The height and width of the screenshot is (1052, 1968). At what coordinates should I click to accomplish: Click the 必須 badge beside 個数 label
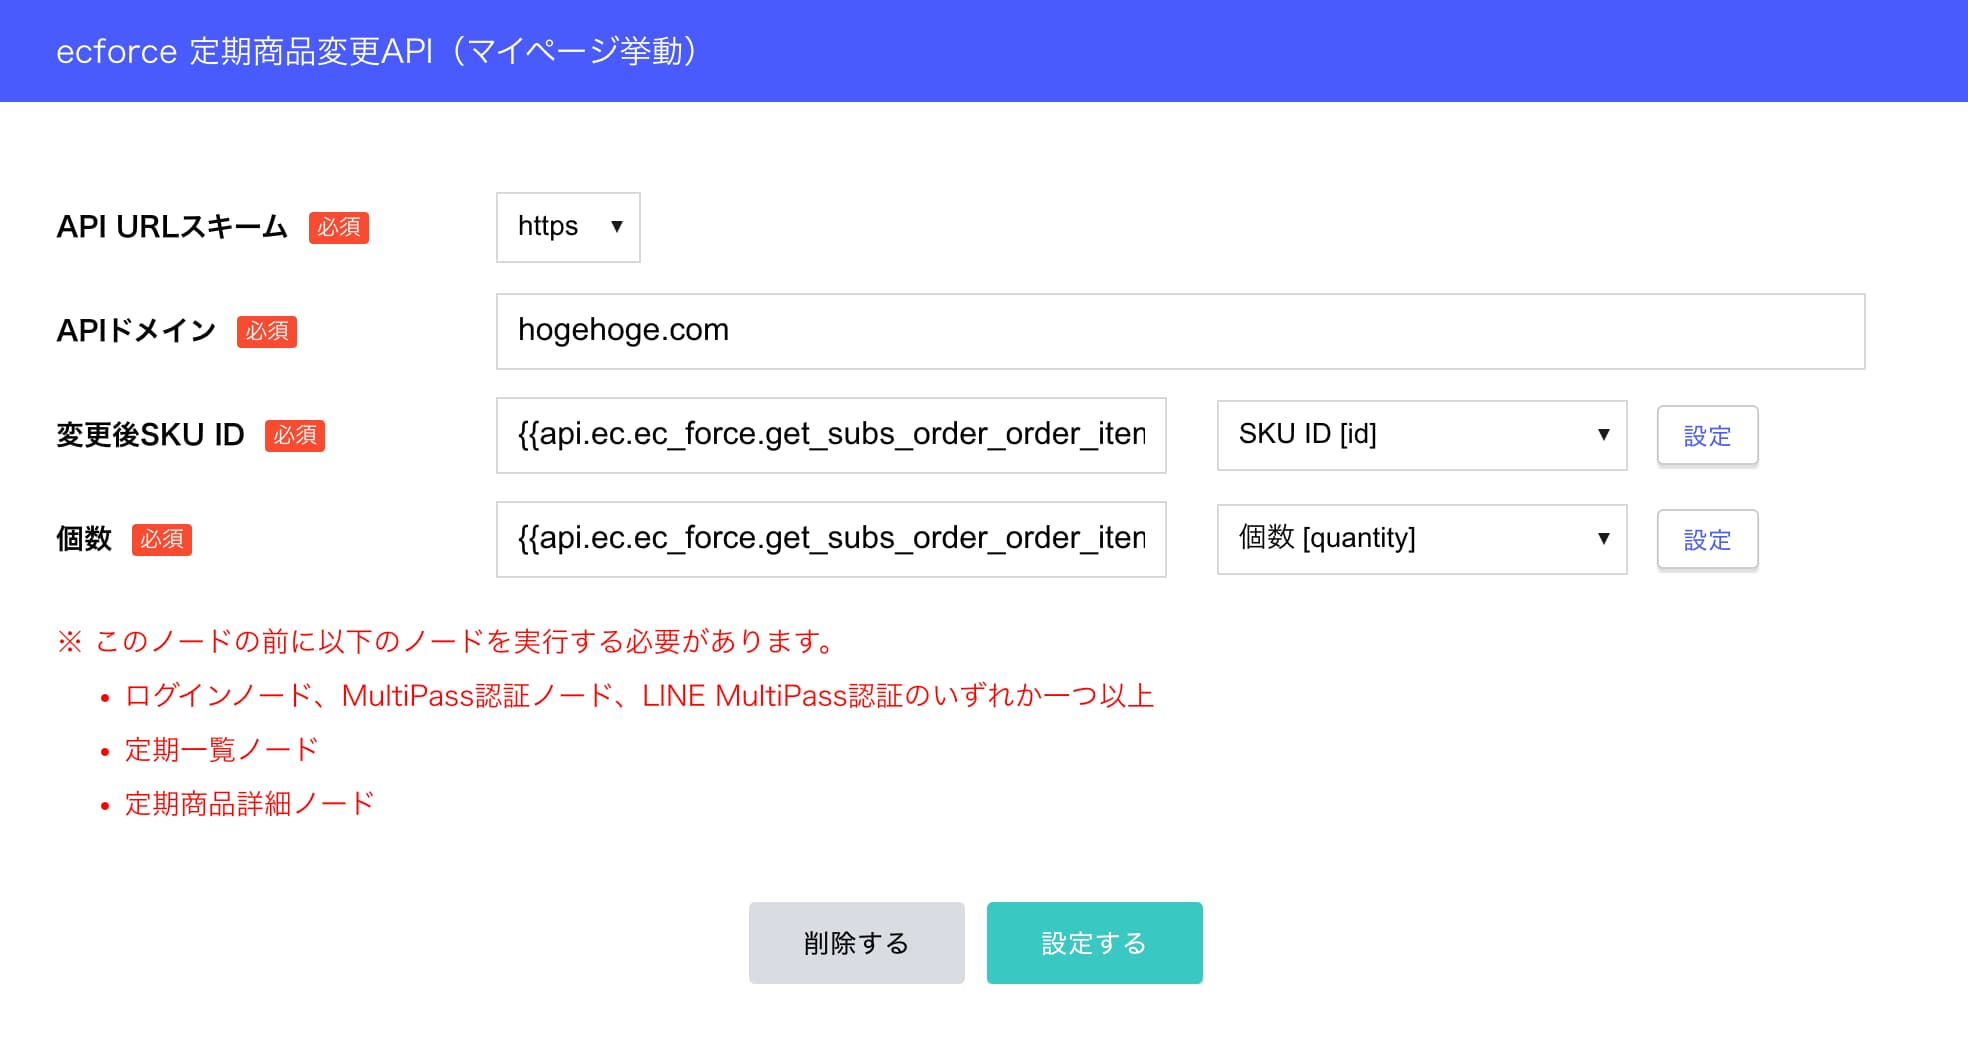[x=162, y=539]
